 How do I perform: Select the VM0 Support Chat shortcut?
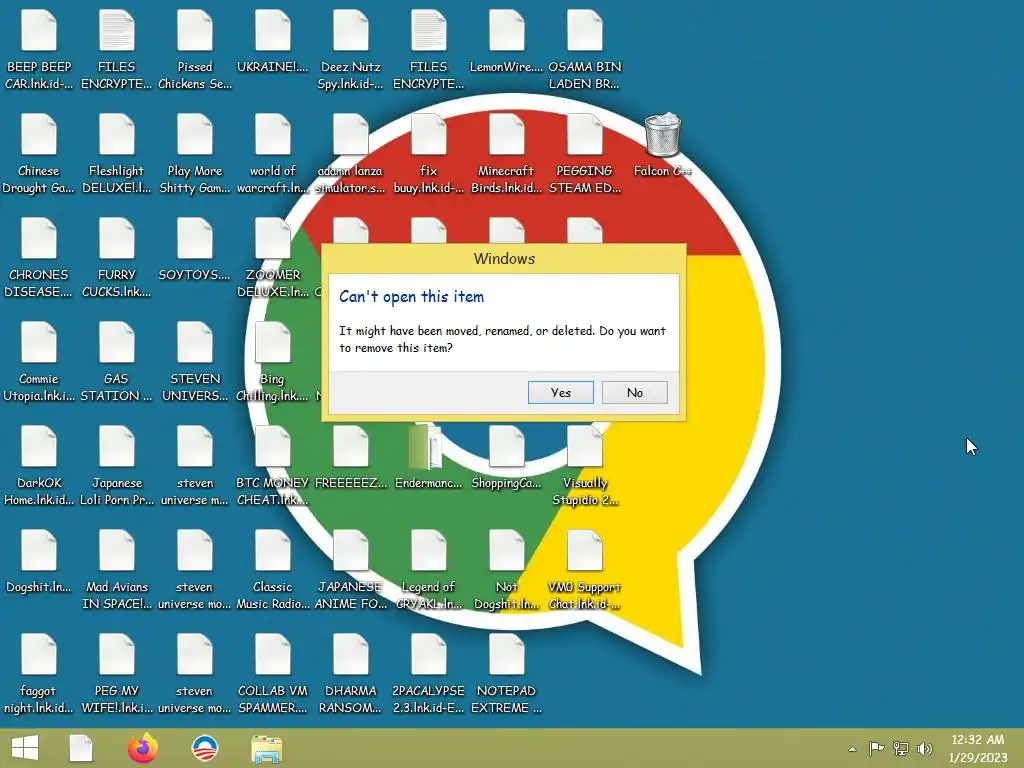point(584,570)
